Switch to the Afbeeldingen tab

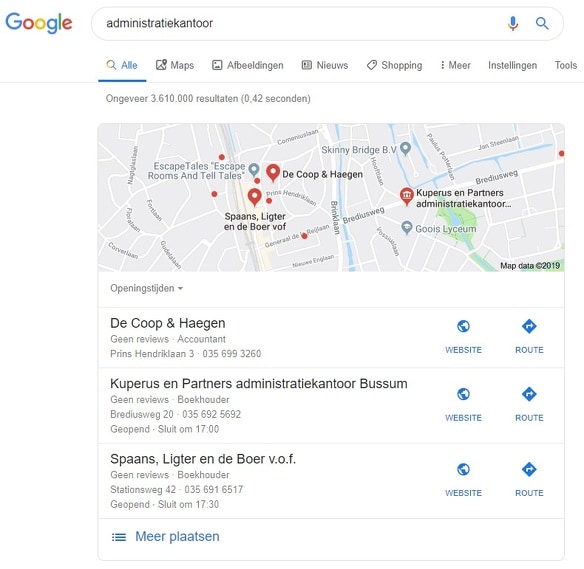(248, 65)
